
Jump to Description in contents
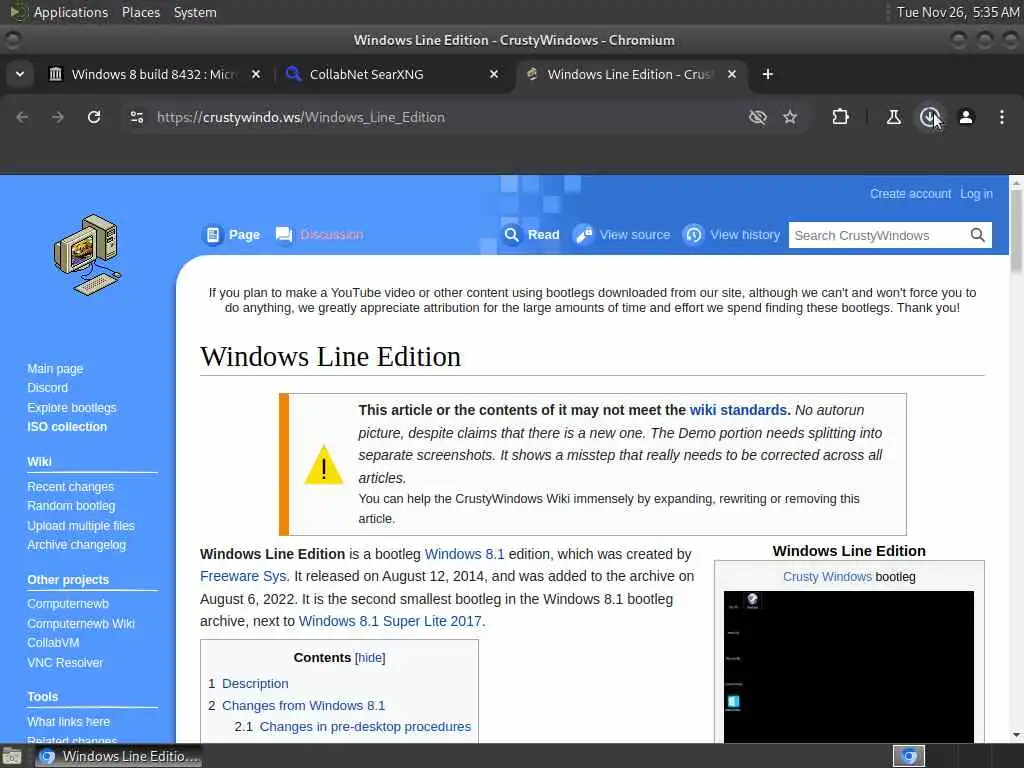pos(255,683)
